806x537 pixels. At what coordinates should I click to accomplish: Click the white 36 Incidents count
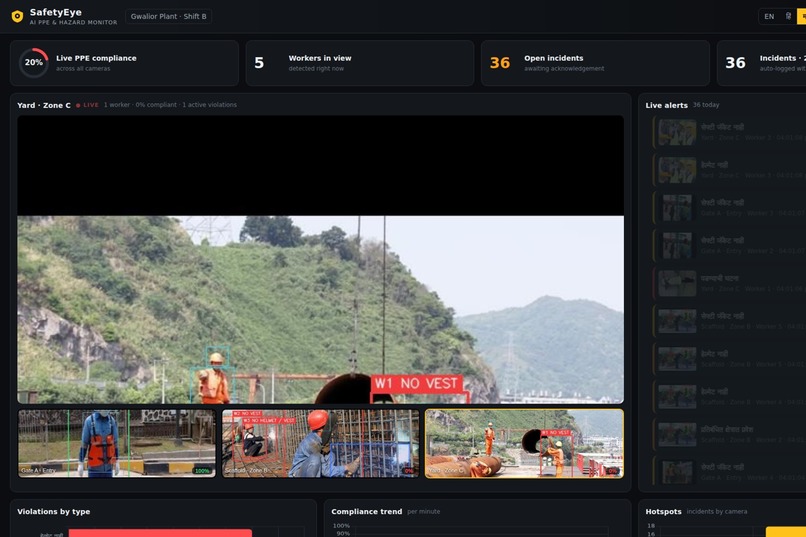[735, 63]
